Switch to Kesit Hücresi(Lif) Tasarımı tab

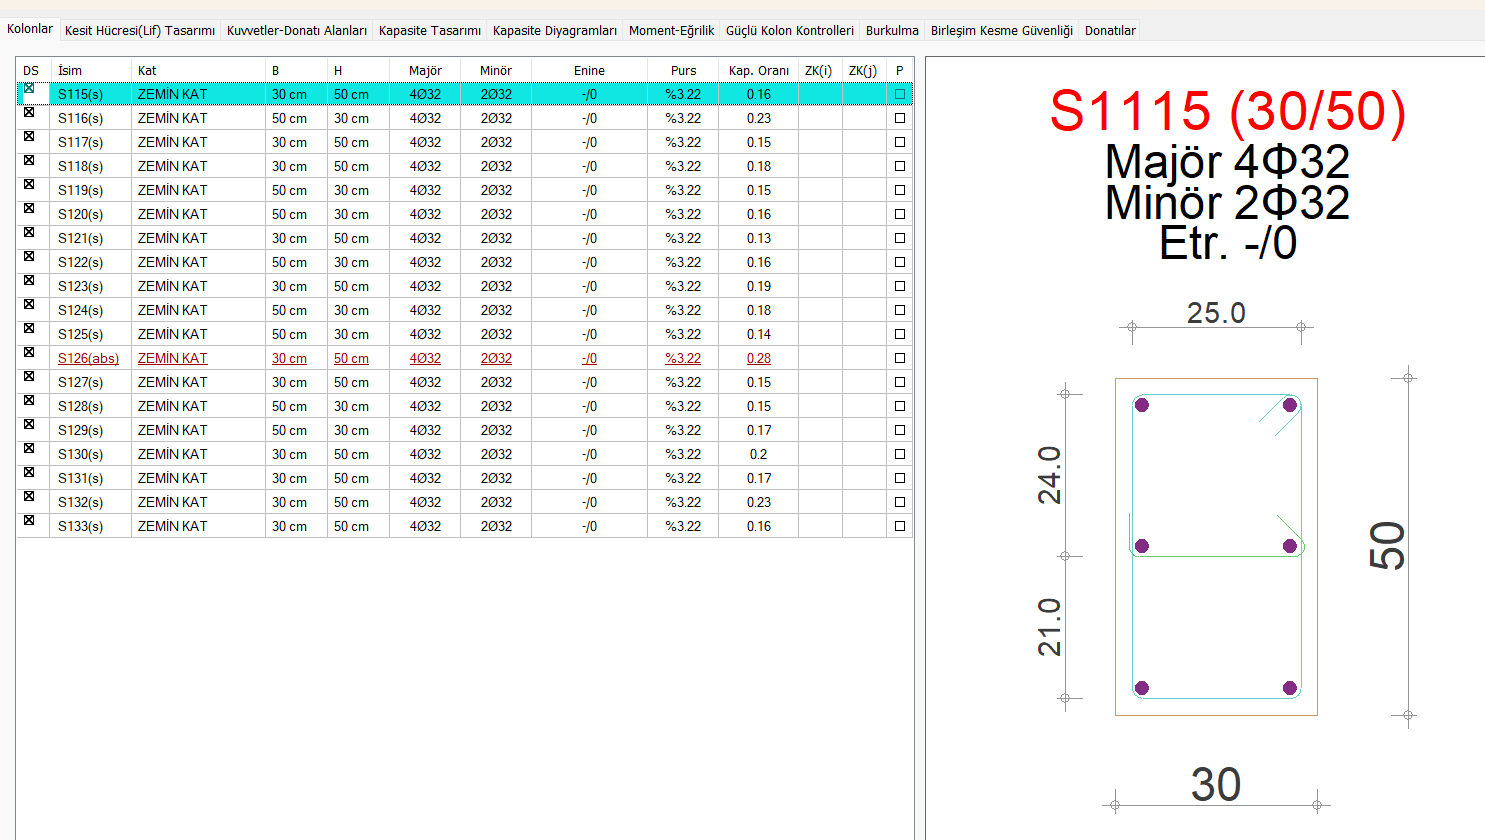(139, 31)
